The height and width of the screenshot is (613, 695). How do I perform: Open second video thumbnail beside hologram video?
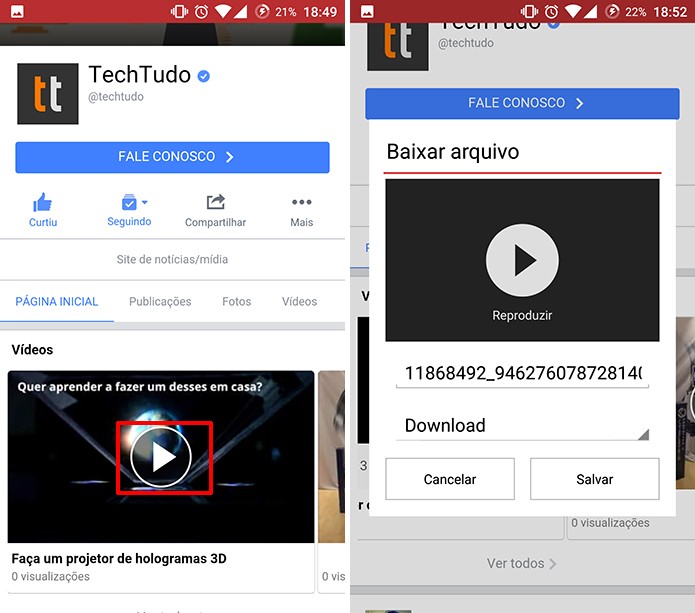332,457
